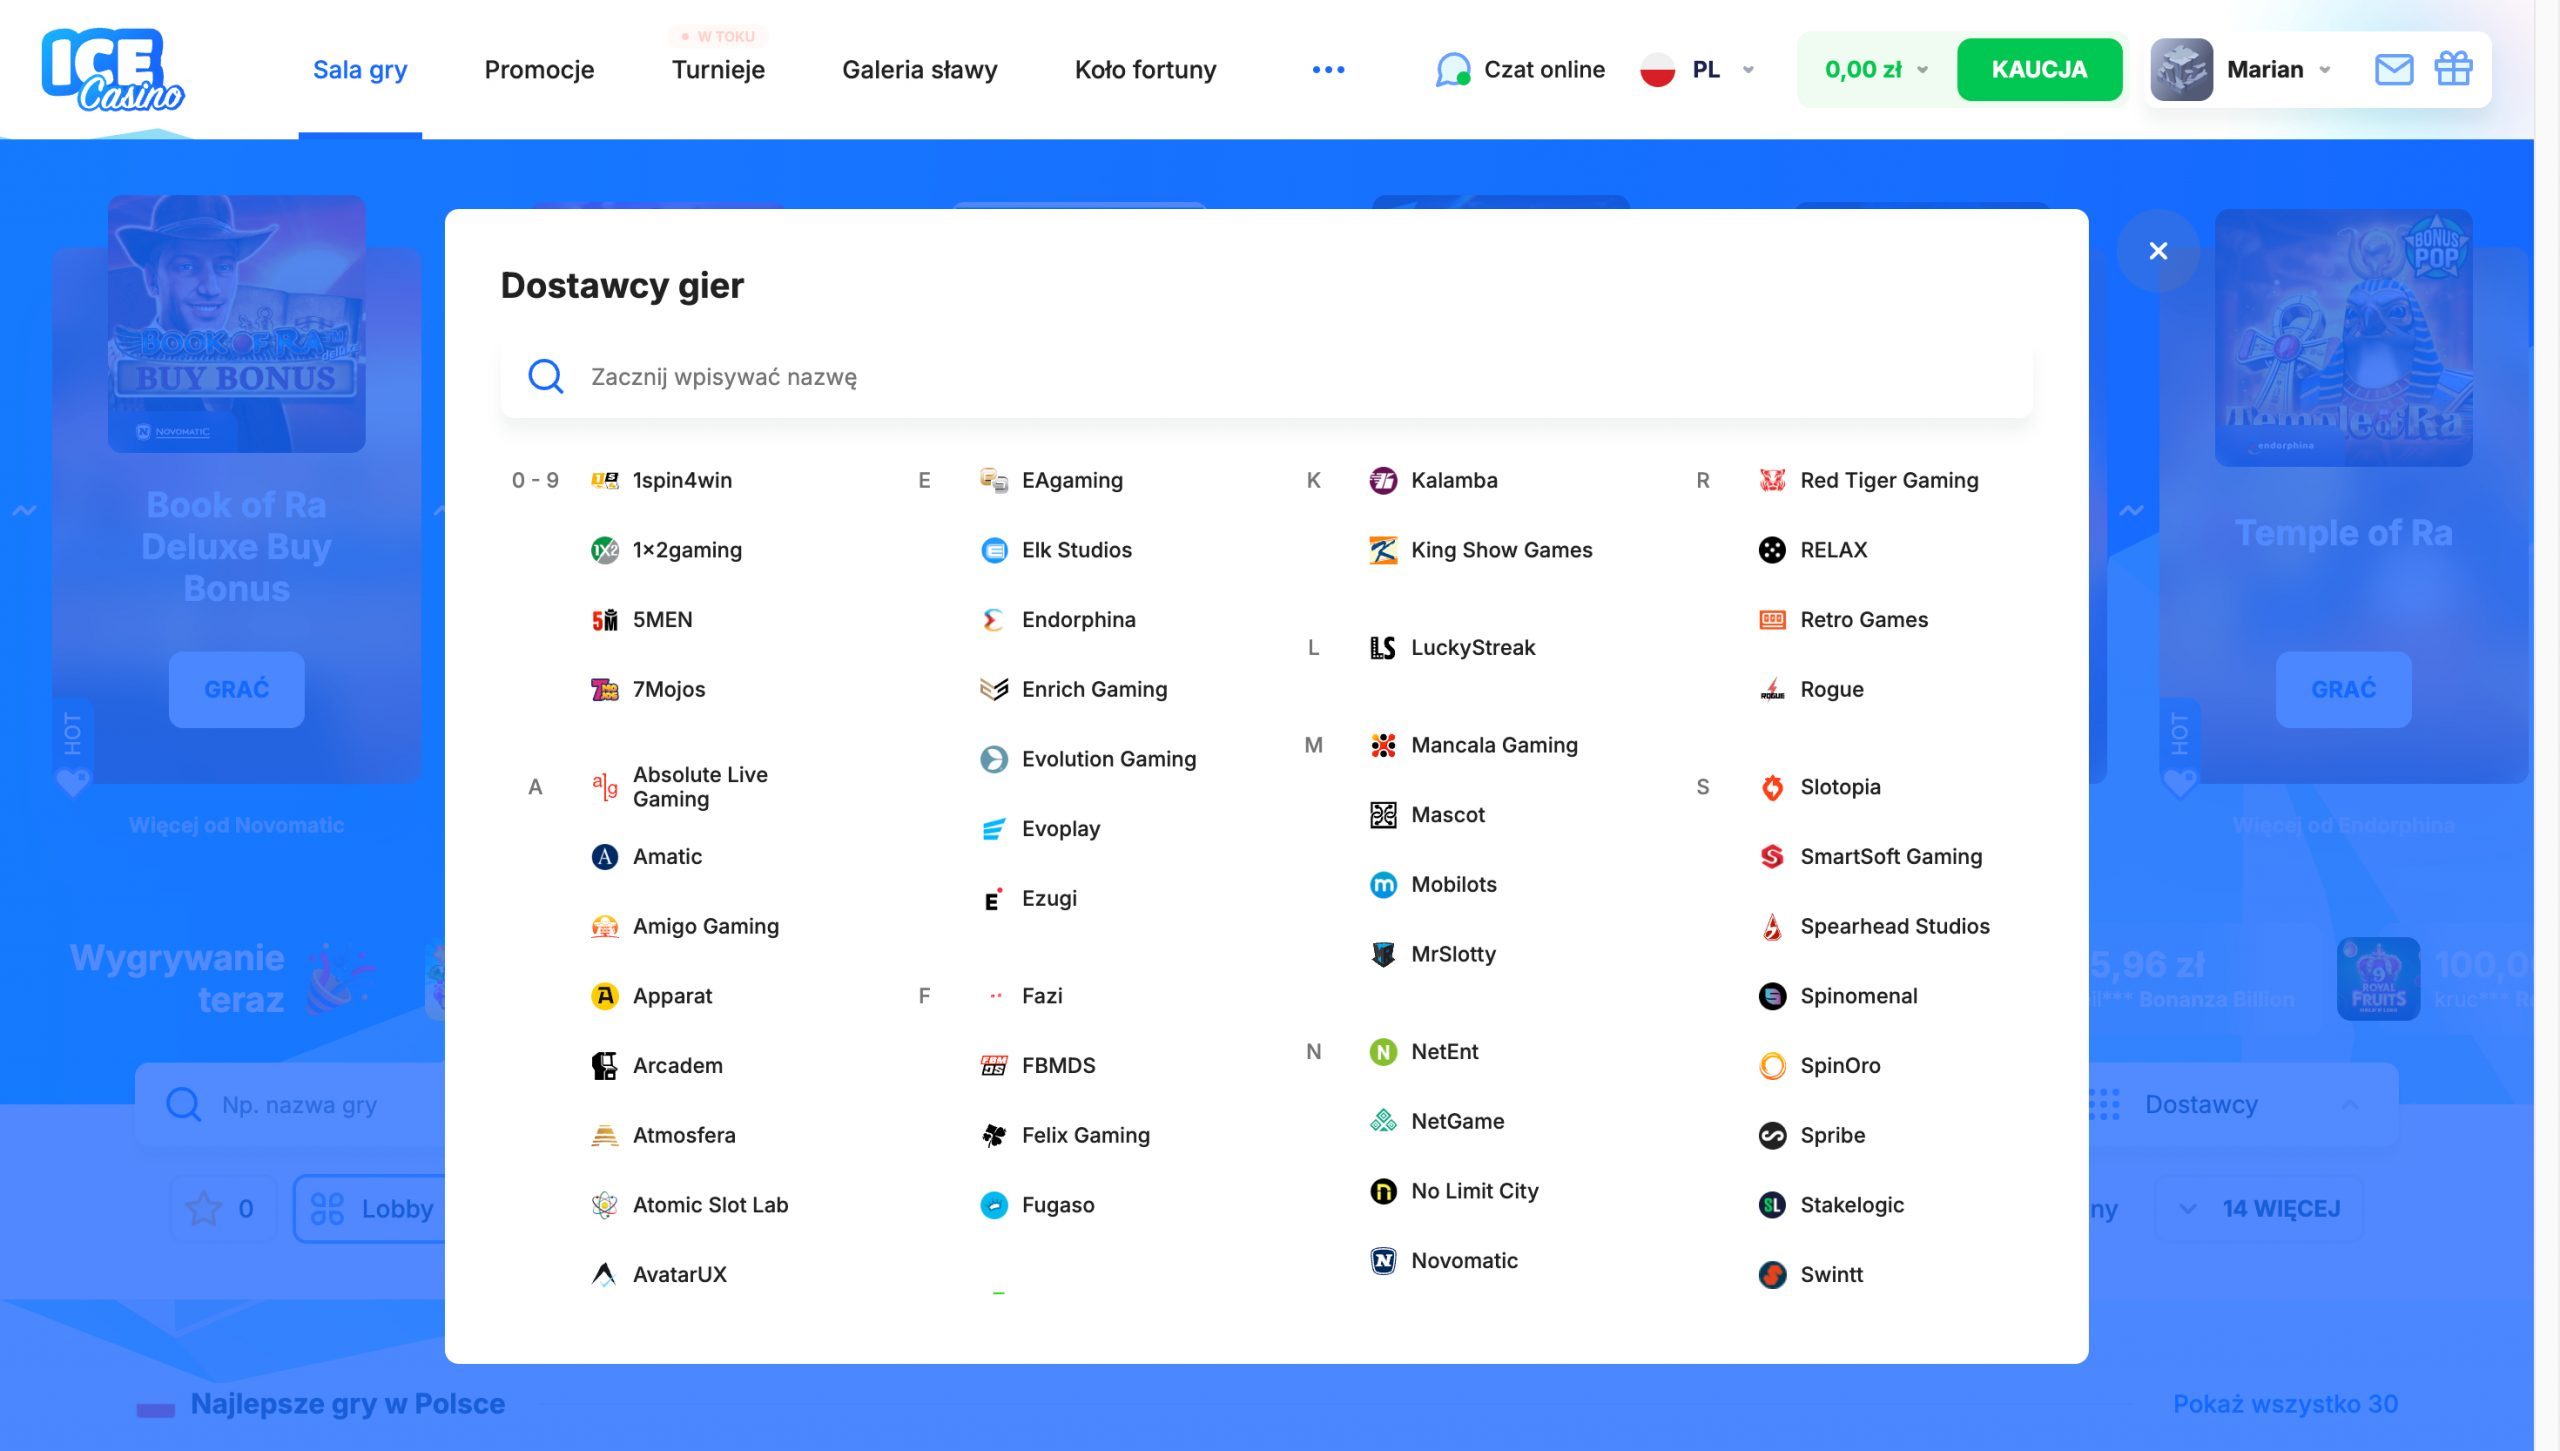Viewport: 2560px width, 1451px height.
Task: Open the Turnieje tab
Action: (x=718, y=70)
